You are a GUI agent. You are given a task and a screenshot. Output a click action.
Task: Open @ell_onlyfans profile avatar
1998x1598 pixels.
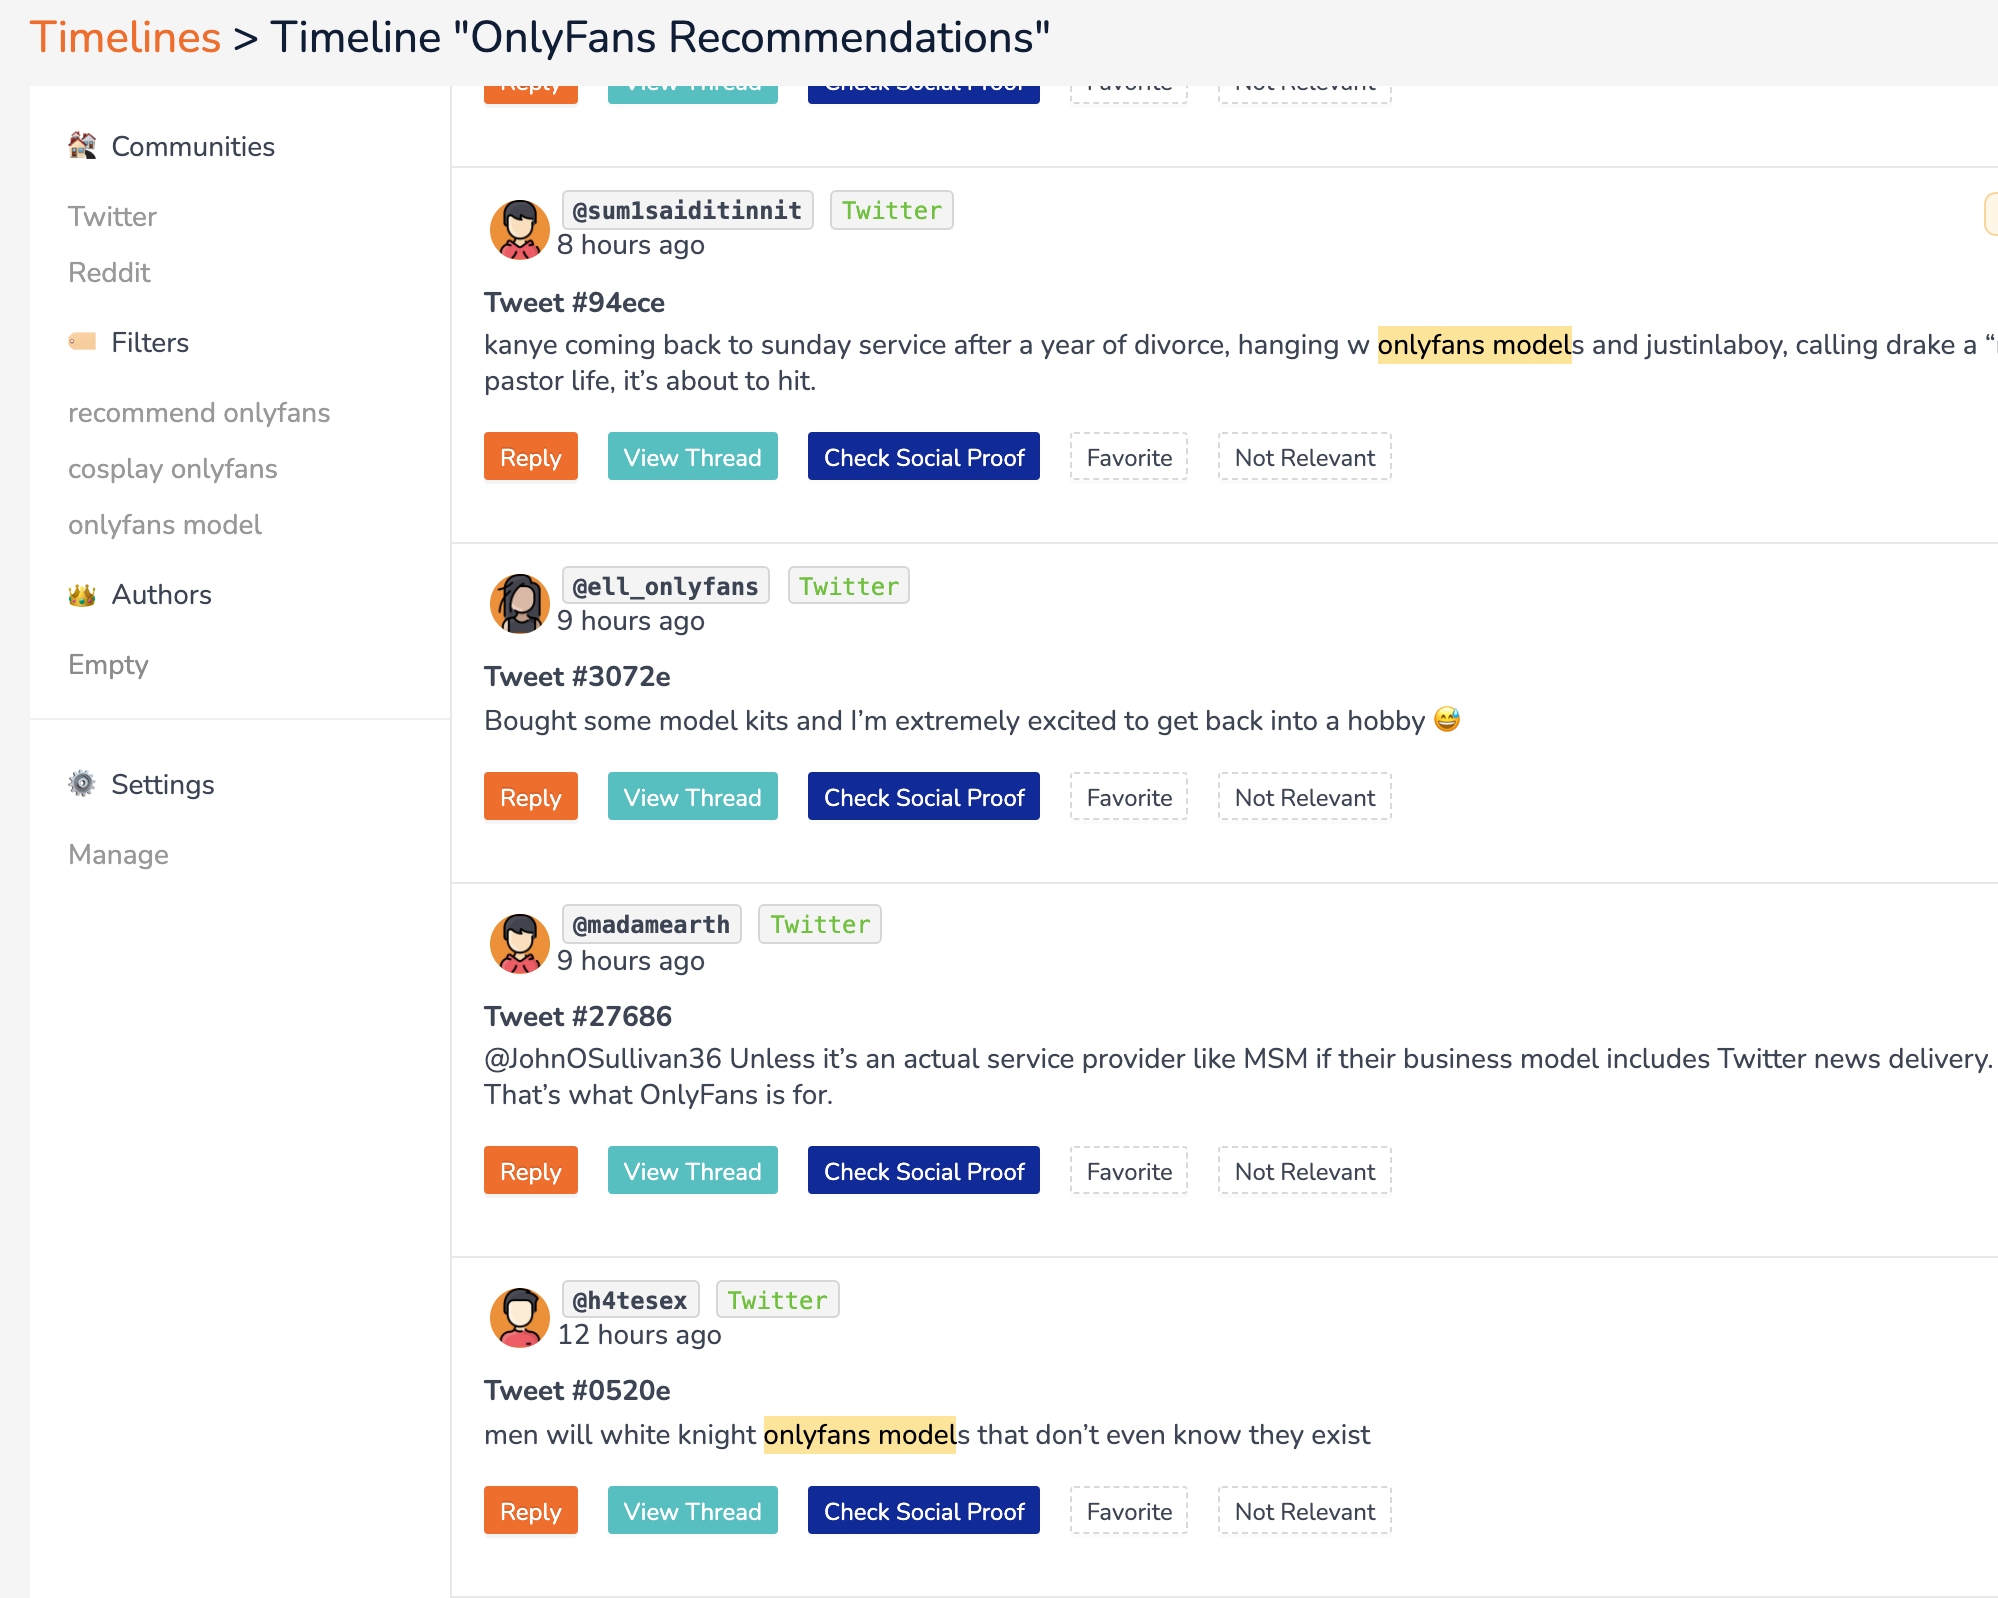coord(519,604)
